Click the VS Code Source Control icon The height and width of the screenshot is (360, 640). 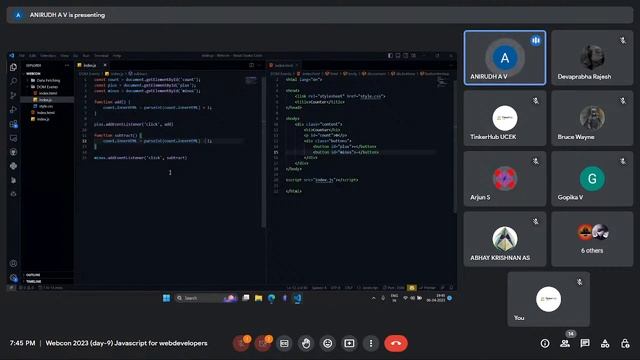(x=13, y=95)
